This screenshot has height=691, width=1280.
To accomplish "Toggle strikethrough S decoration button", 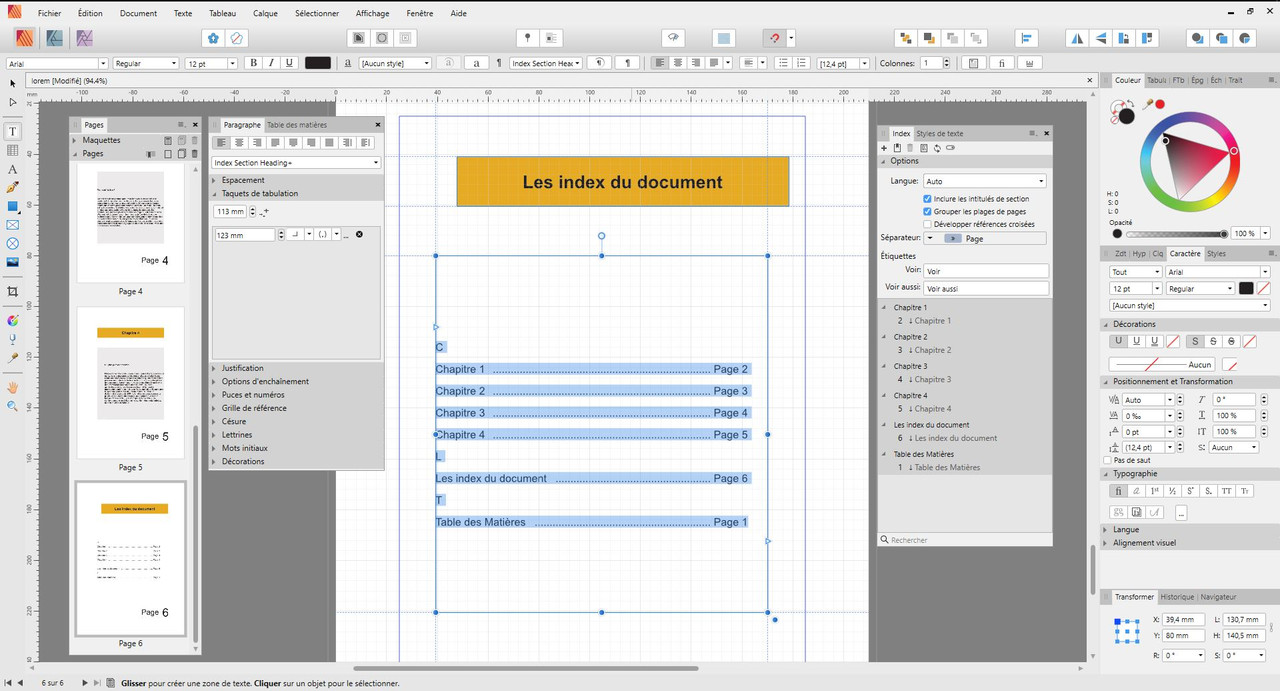I will click(1212, 341).
